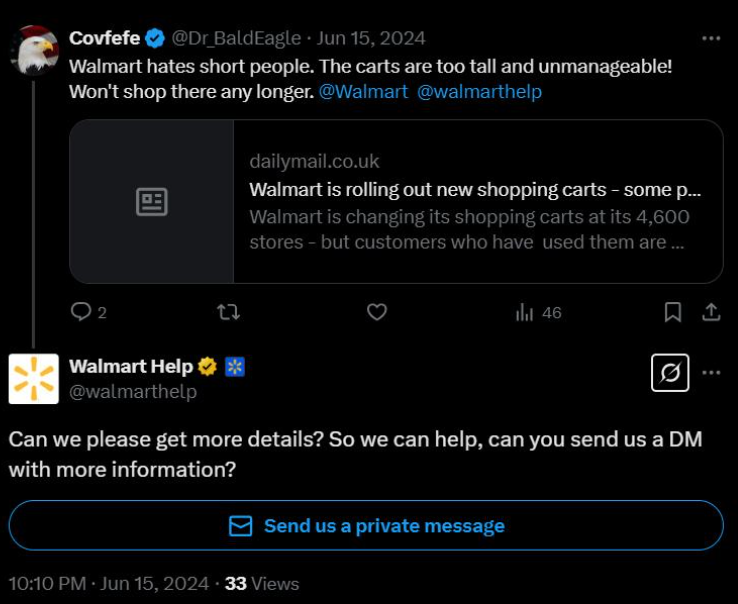
Task: Like the Covfefe post with heart icon
Action: [x=377, y=312]
